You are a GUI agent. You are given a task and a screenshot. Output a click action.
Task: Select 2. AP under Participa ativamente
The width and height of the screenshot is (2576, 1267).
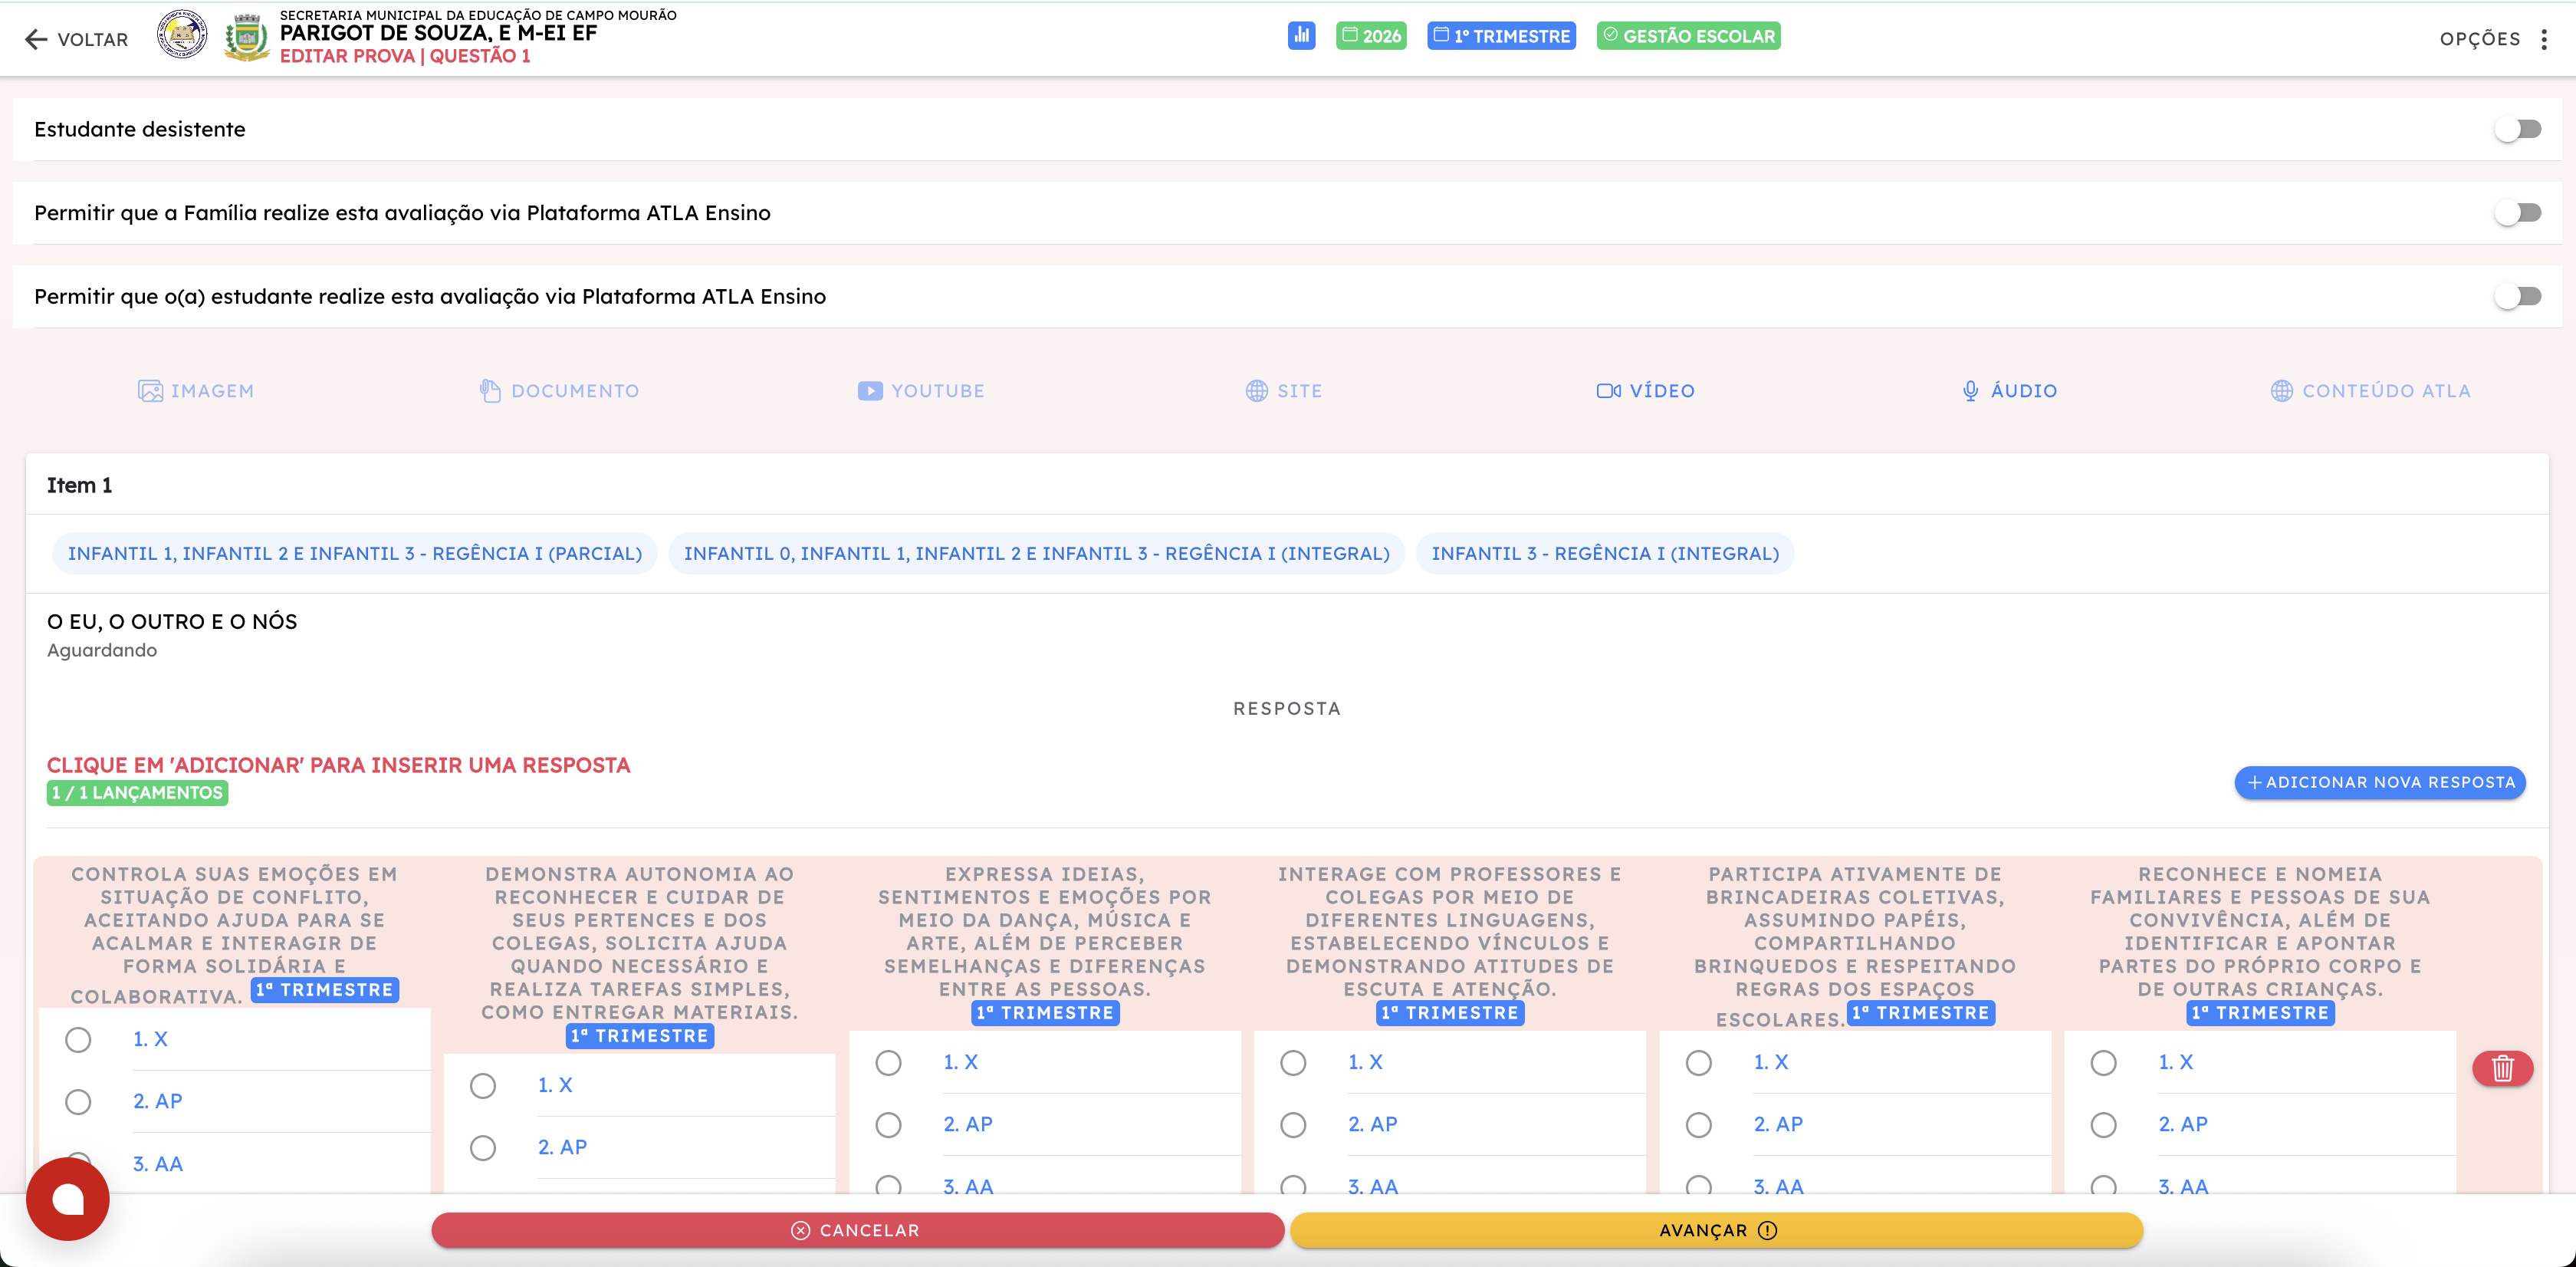point(1698,1125)
